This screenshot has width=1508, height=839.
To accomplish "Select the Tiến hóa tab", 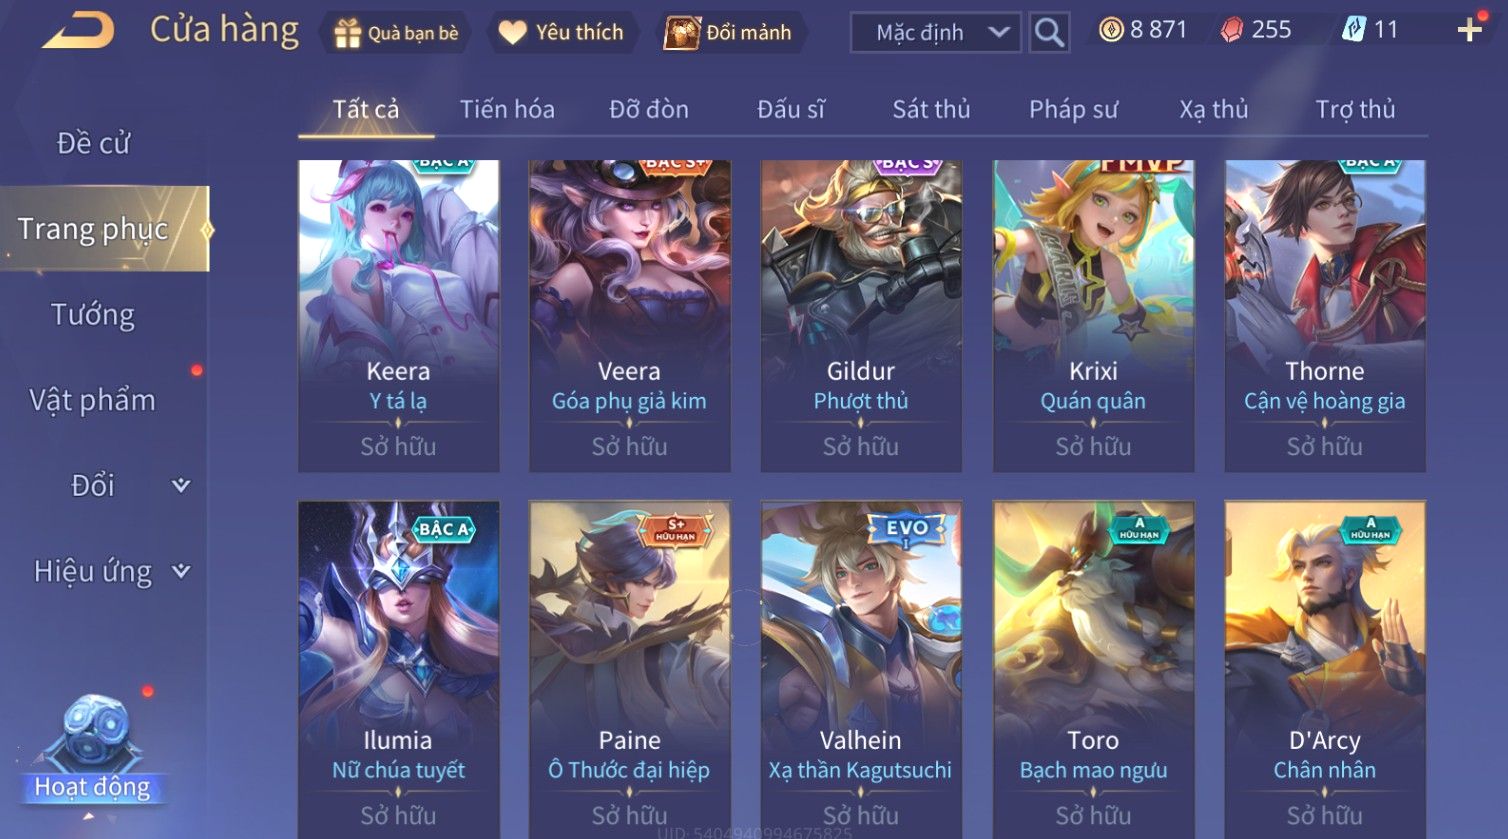I will [507, 109].
